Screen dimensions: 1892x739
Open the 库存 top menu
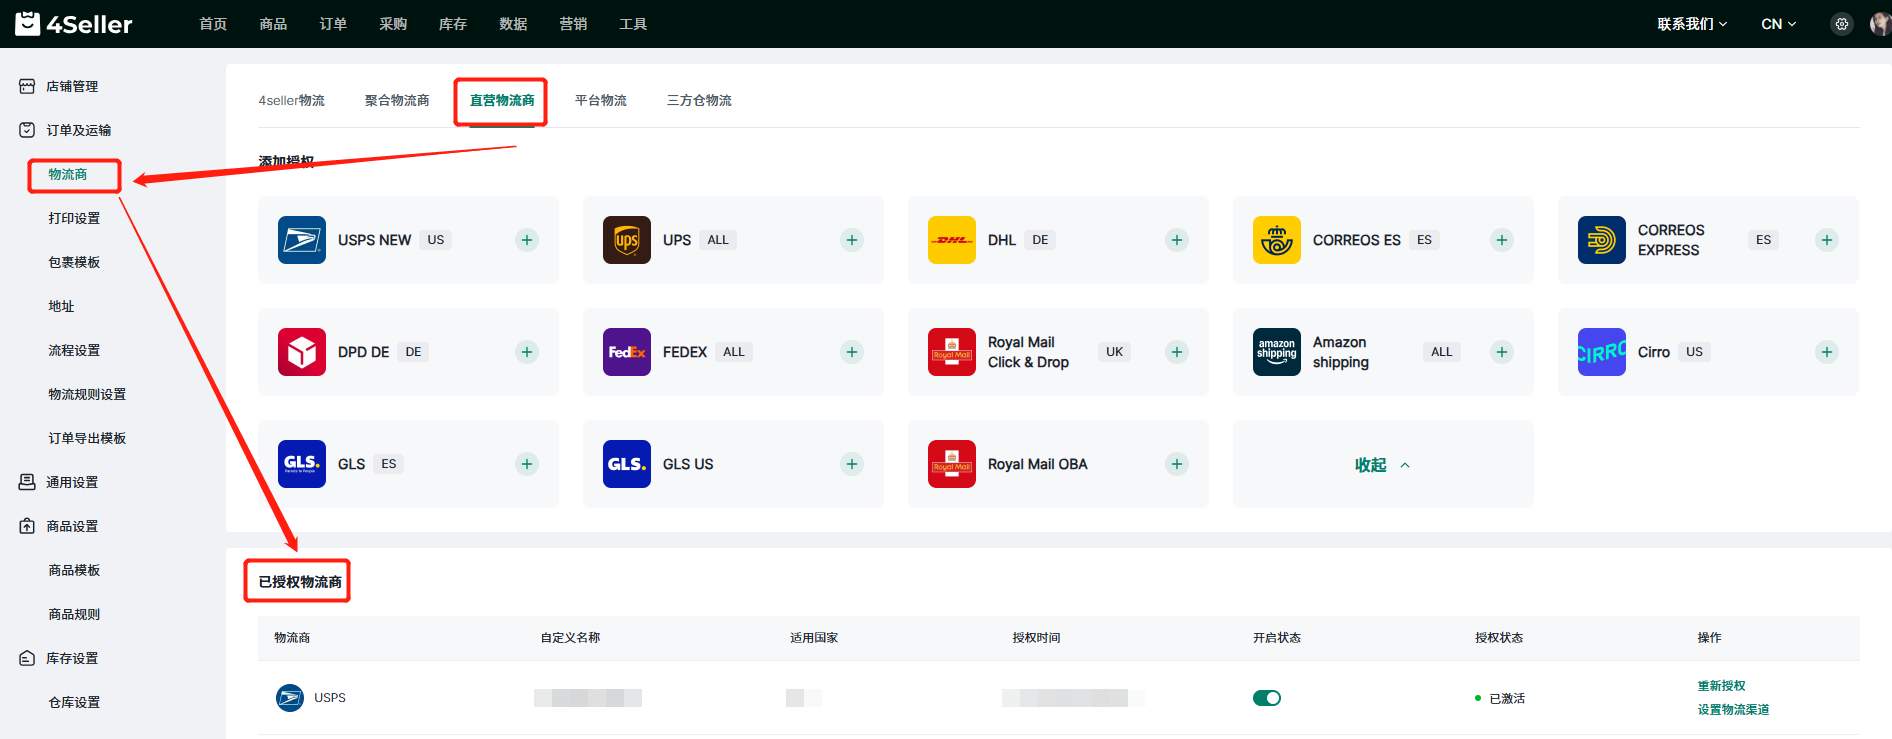453,24
